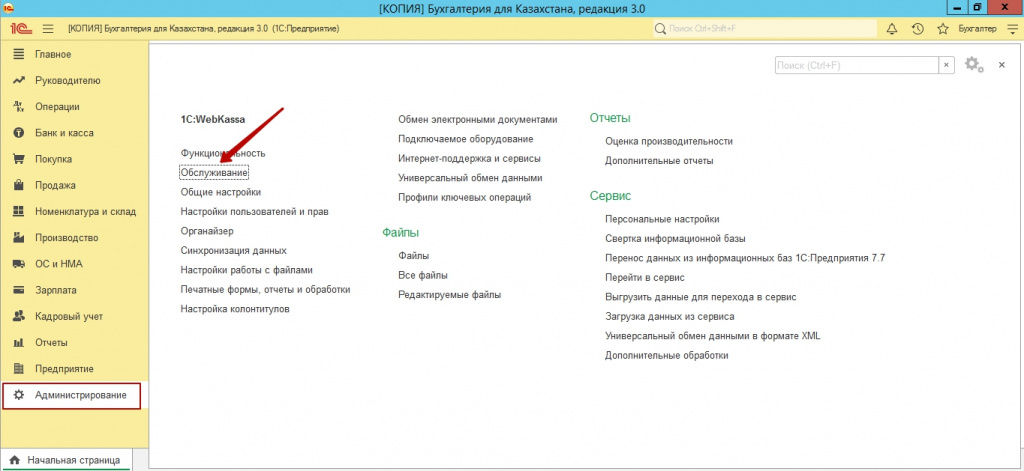Viewport: 1024px width, 471px height.
Task: Open Настройка колонтитулов
Action: point(235,309)
